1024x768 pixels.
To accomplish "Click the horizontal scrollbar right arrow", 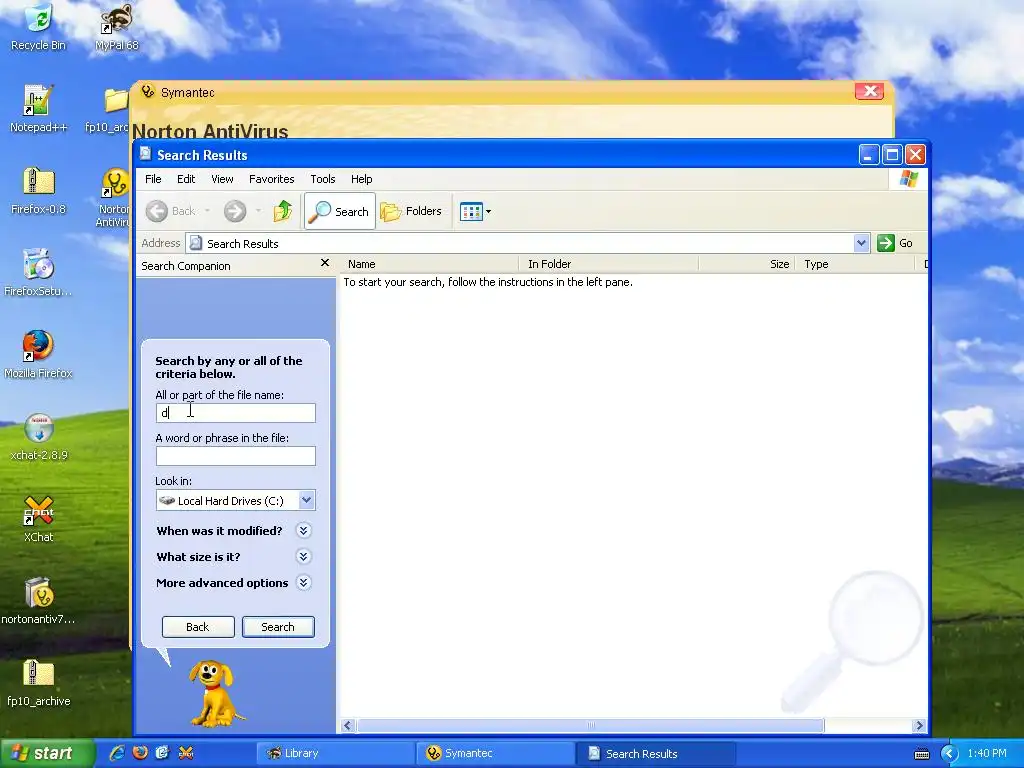I will point(920,726).
